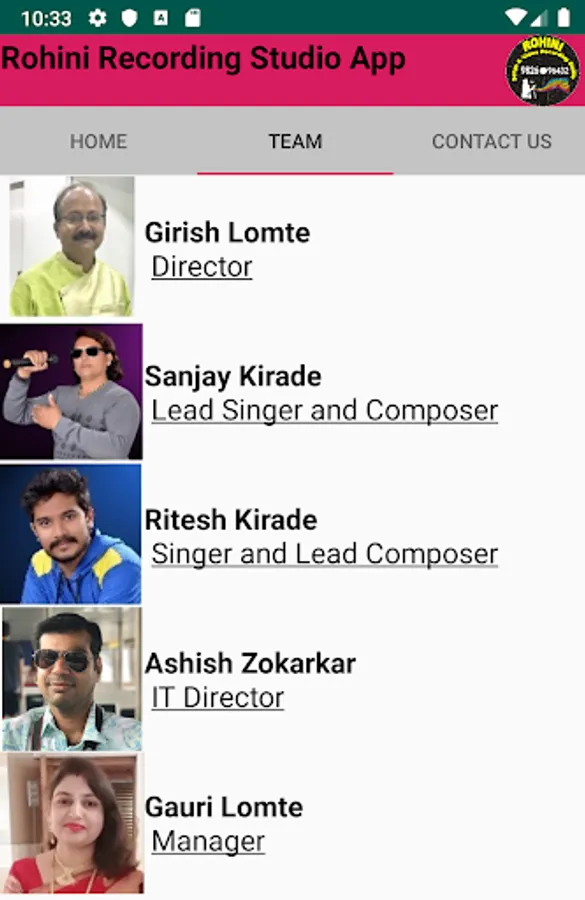
Task: Tap the cellular signal icon
Action: 539,18
